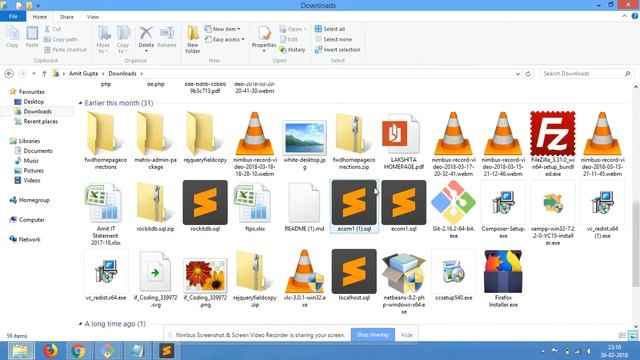Click Stop sharing in Nimbus bar

click(x=373, y=335)
